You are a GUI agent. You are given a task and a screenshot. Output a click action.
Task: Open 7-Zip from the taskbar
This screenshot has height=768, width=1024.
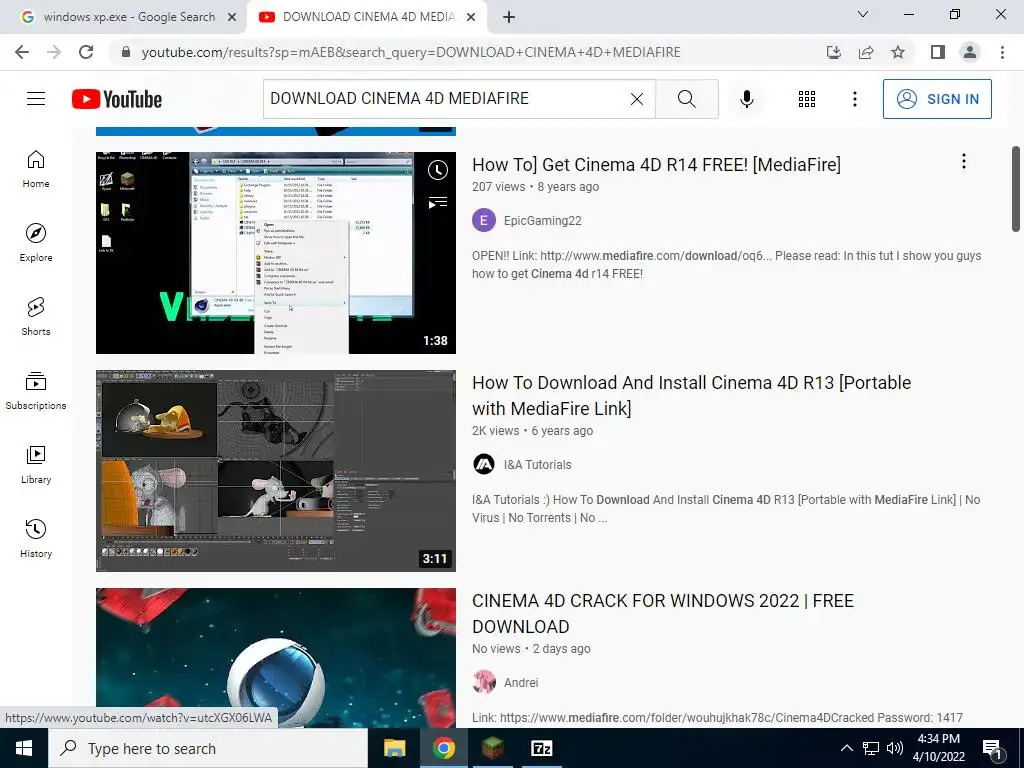click(x=541, y=748)
